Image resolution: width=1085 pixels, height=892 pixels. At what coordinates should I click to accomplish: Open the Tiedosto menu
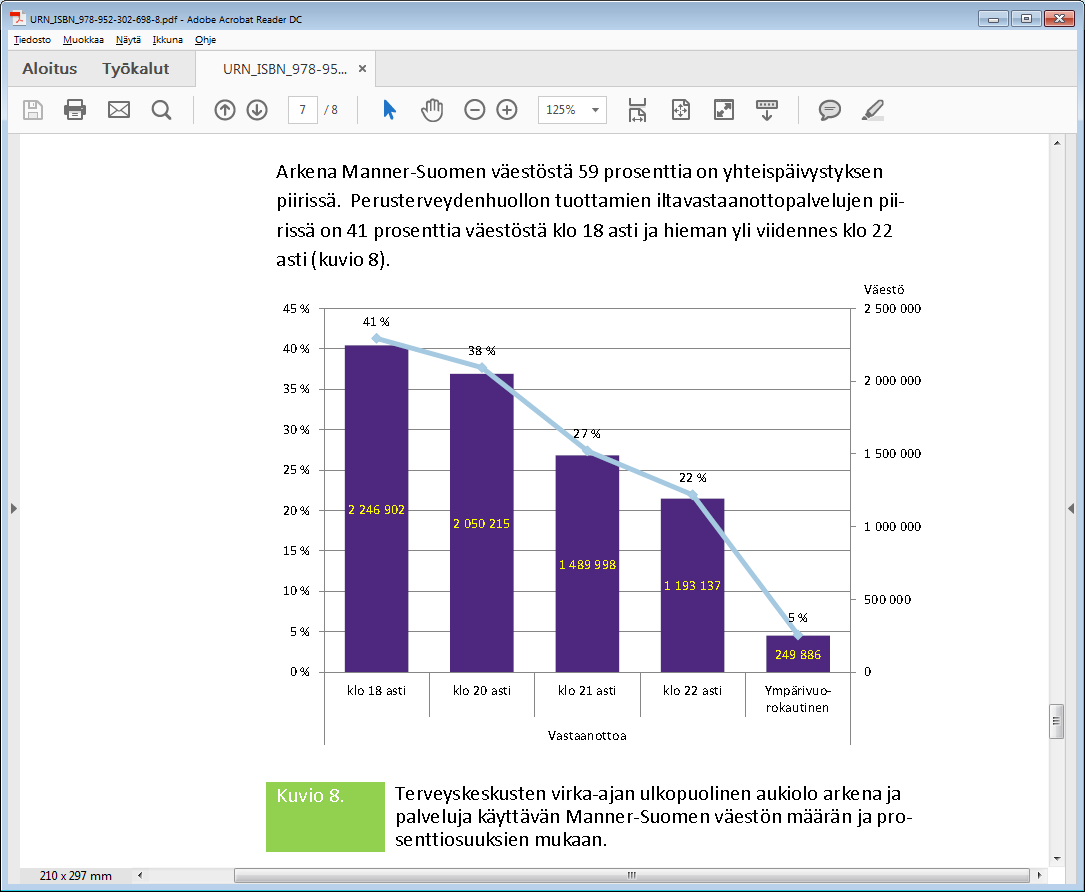coord(33,40)
